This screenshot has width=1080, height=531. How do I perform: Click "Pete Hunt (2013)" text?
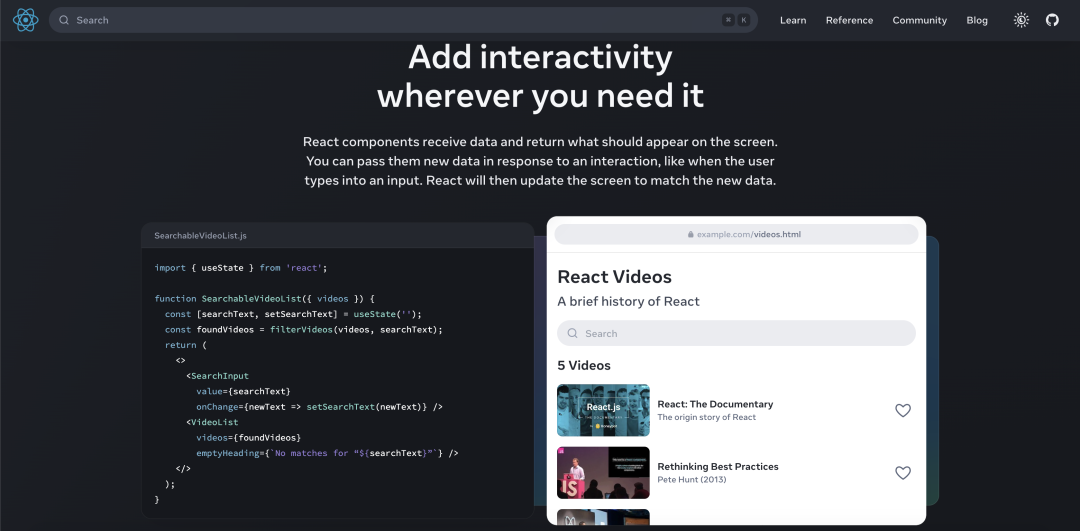click(692, 479)
